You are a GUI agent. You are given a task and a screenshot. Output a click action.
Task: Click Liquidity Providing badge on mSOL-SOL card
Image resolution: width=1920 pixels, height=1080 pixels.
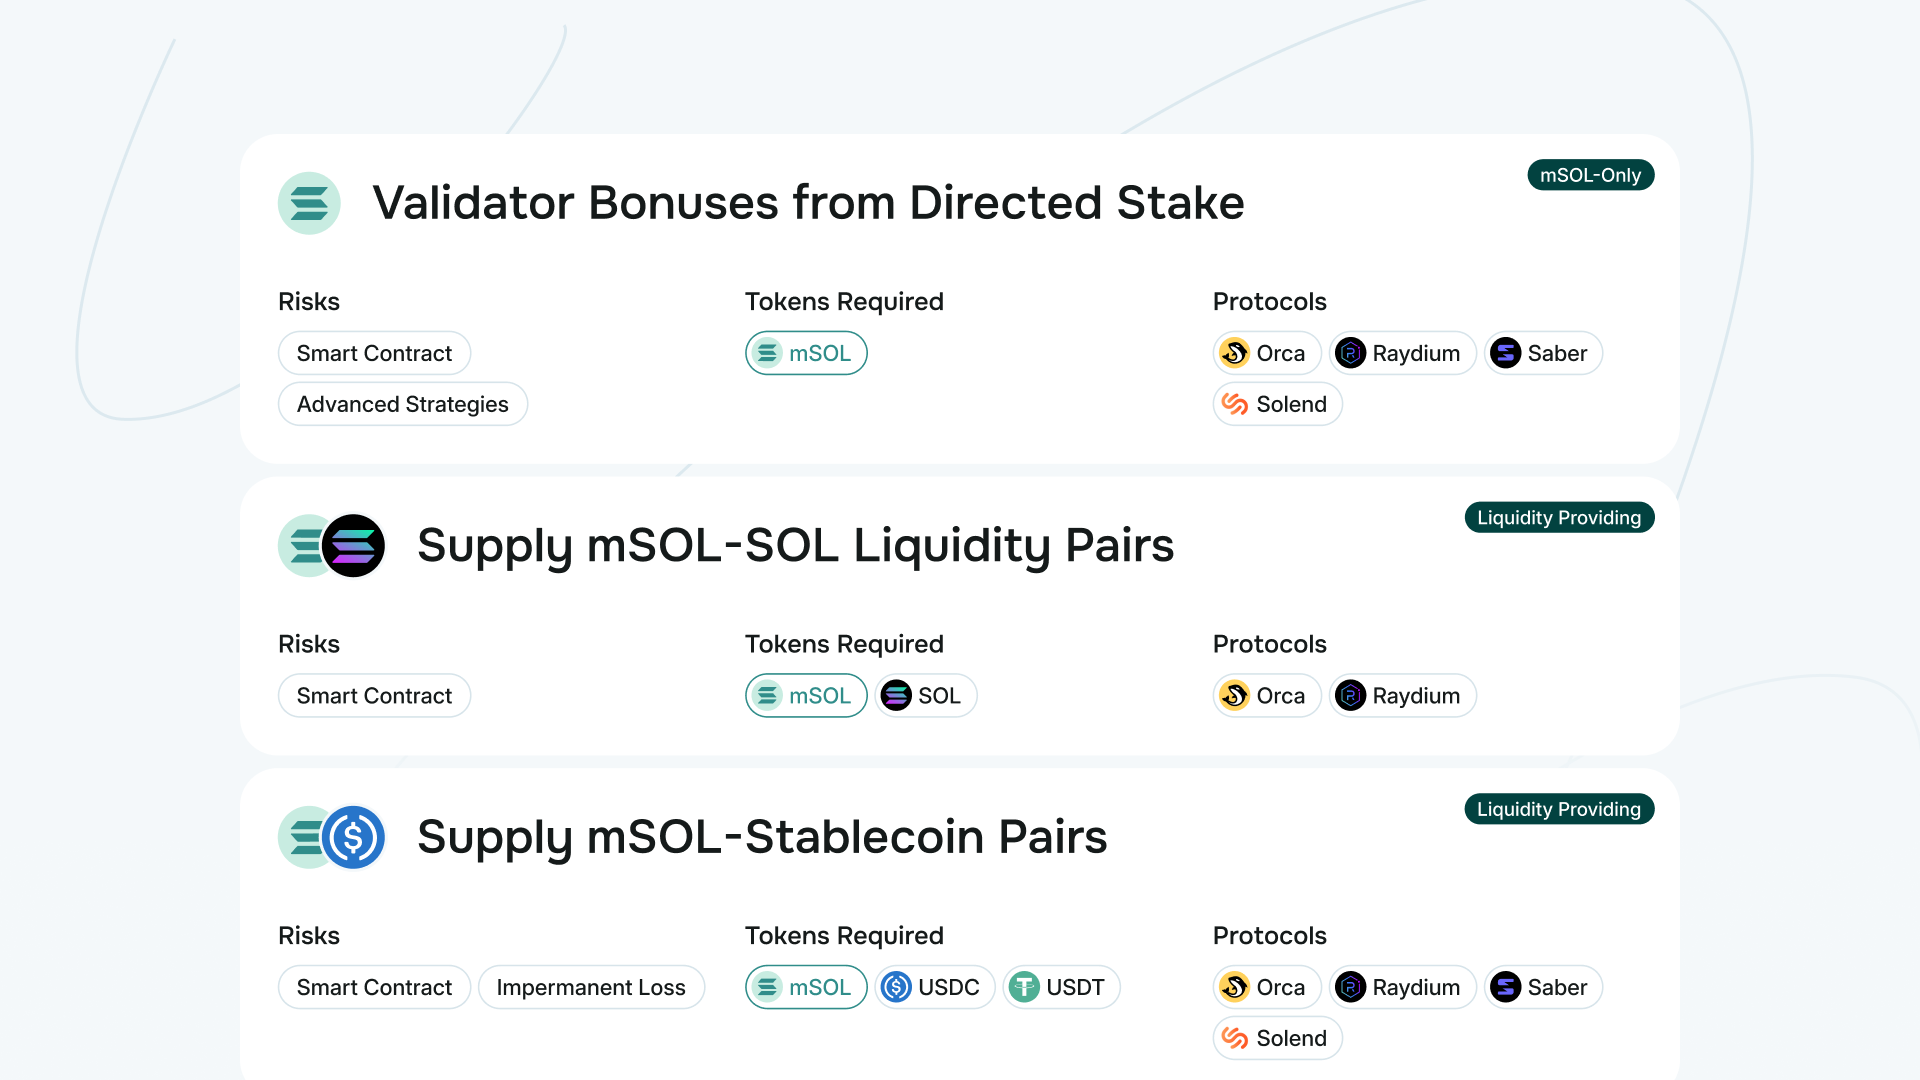point(1559,518)
